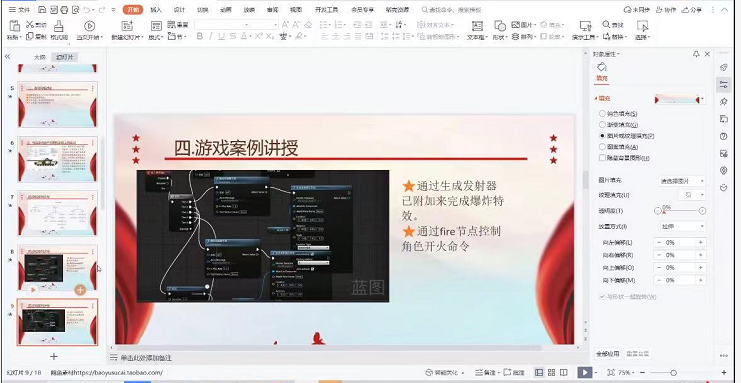Click the save icon in quick toolbar
This screenshot has width=741, height=383.
pos(42,9)
